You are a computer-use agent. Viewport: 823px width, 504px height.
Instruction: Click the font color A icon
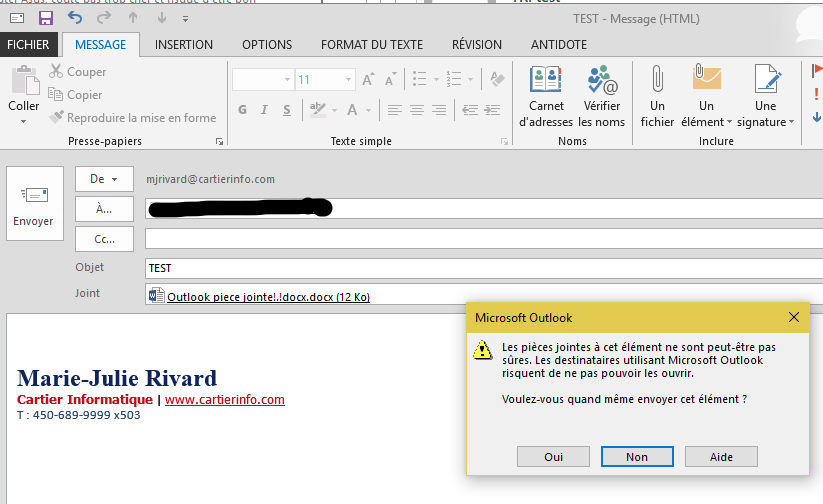(x=352, y=110)
